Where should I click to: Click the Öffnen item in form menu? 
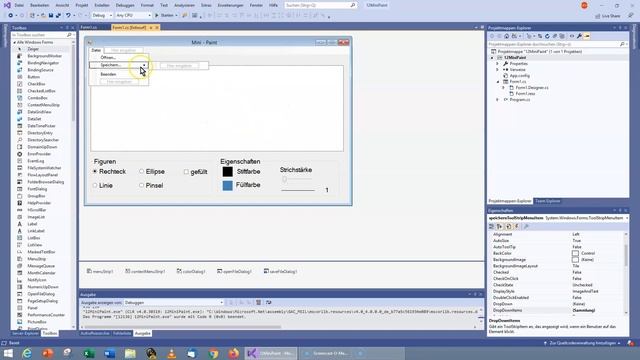pos(119,58)
